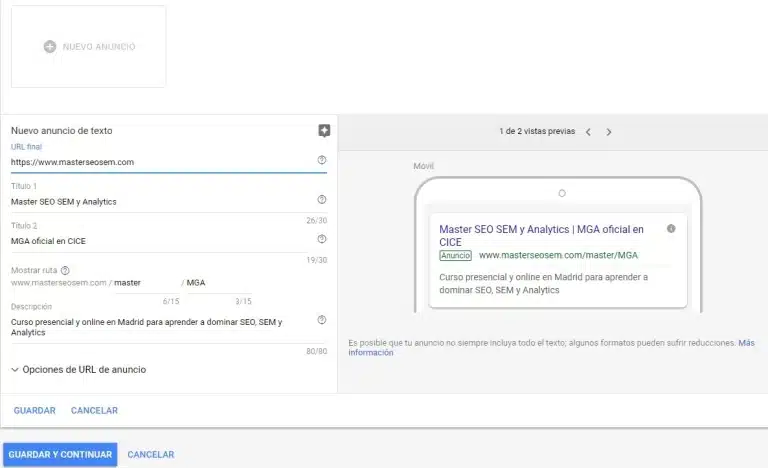Show the previous ad preview with left arrow

click(588, 131)
